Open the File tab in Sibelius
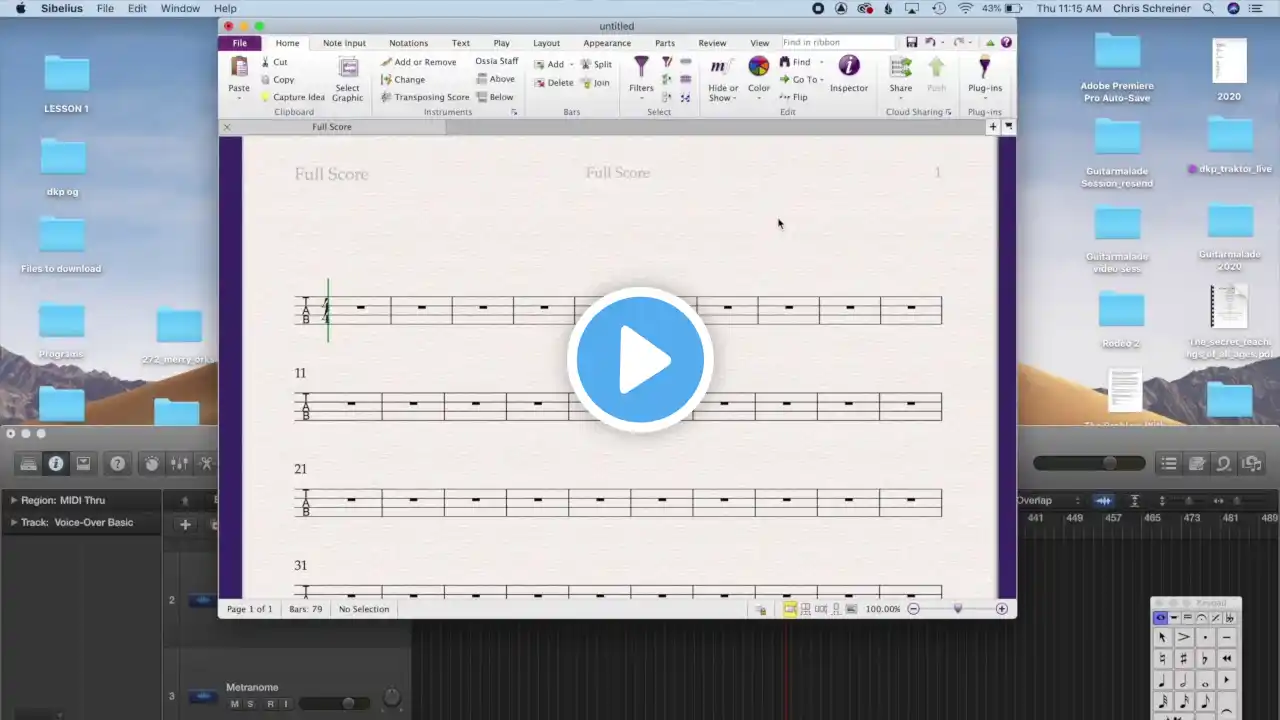 (x=240, y=43)
